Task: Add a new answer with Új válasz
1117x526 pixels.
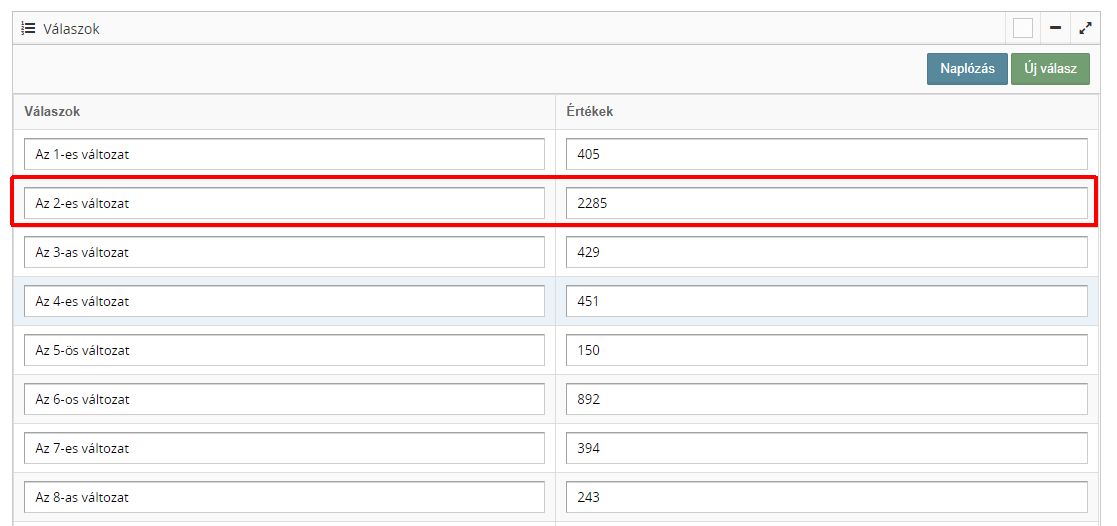Action: click(1050, 69)
